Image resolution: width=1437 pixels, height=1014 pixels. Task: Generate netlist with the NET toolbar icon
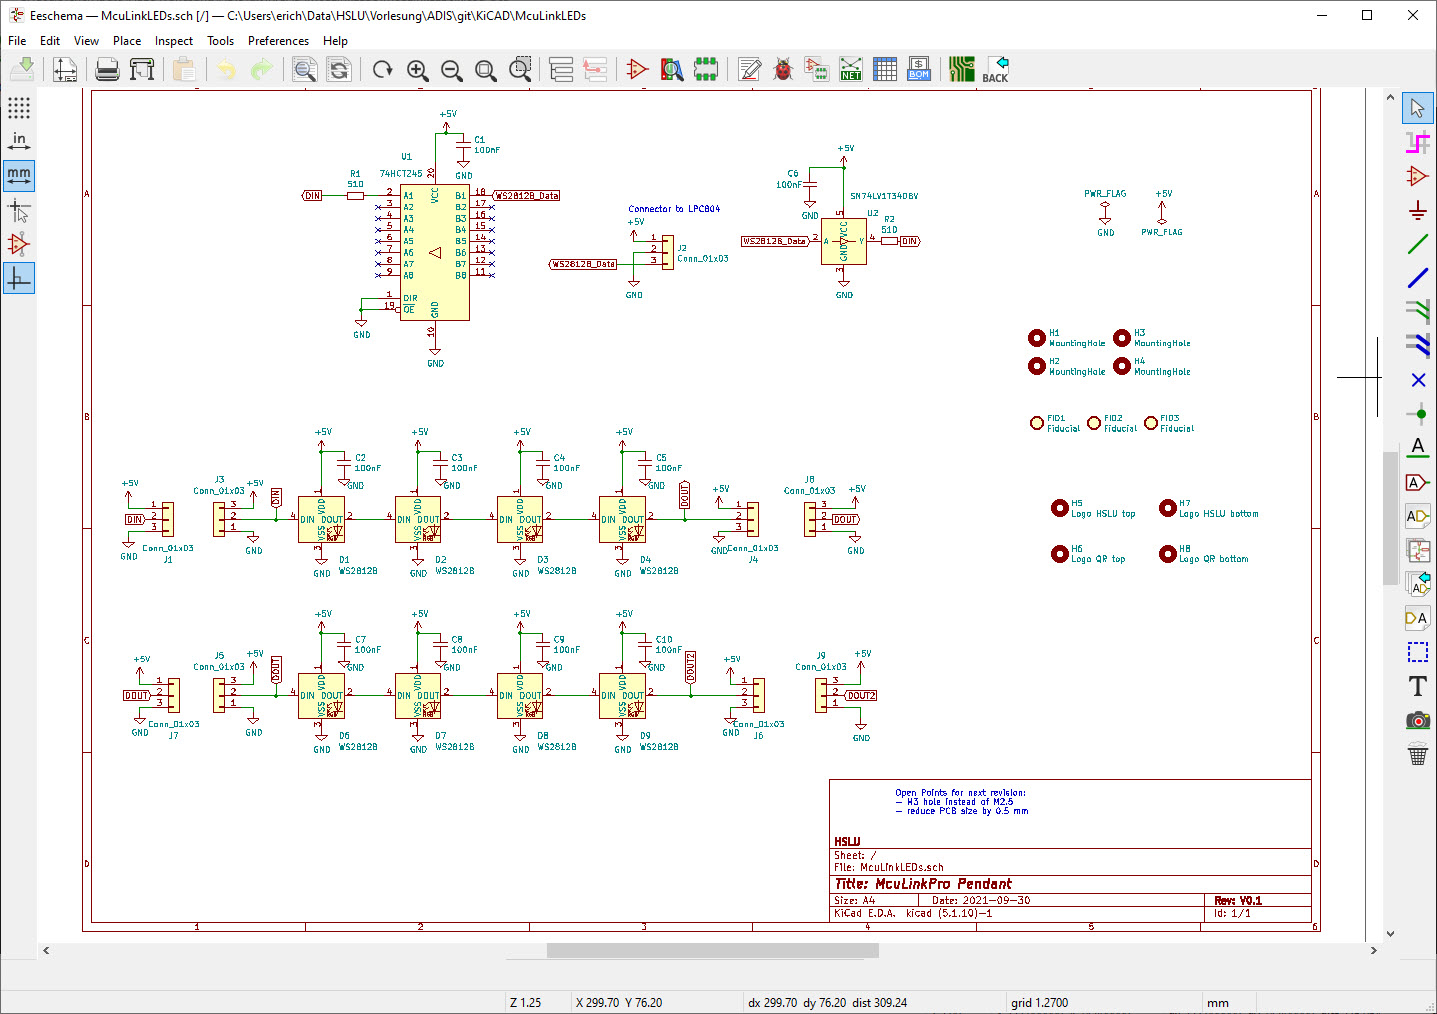(x=851, y=69)
